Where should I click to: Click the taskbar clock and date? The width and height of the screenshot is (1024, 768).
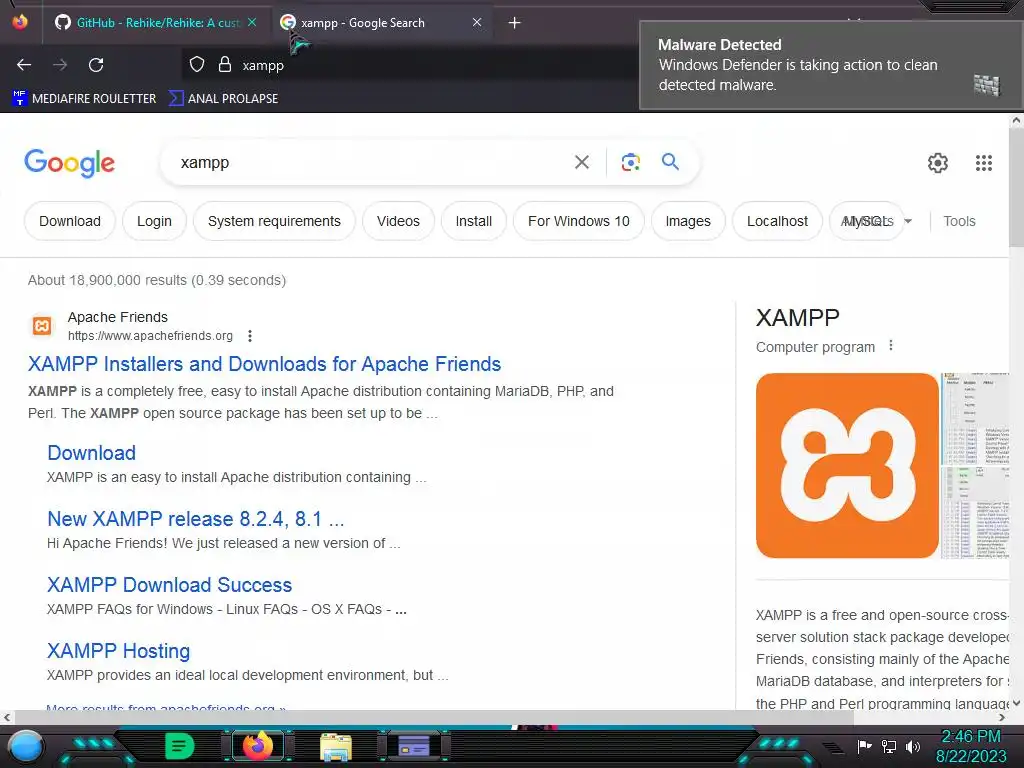click(971, 746)
